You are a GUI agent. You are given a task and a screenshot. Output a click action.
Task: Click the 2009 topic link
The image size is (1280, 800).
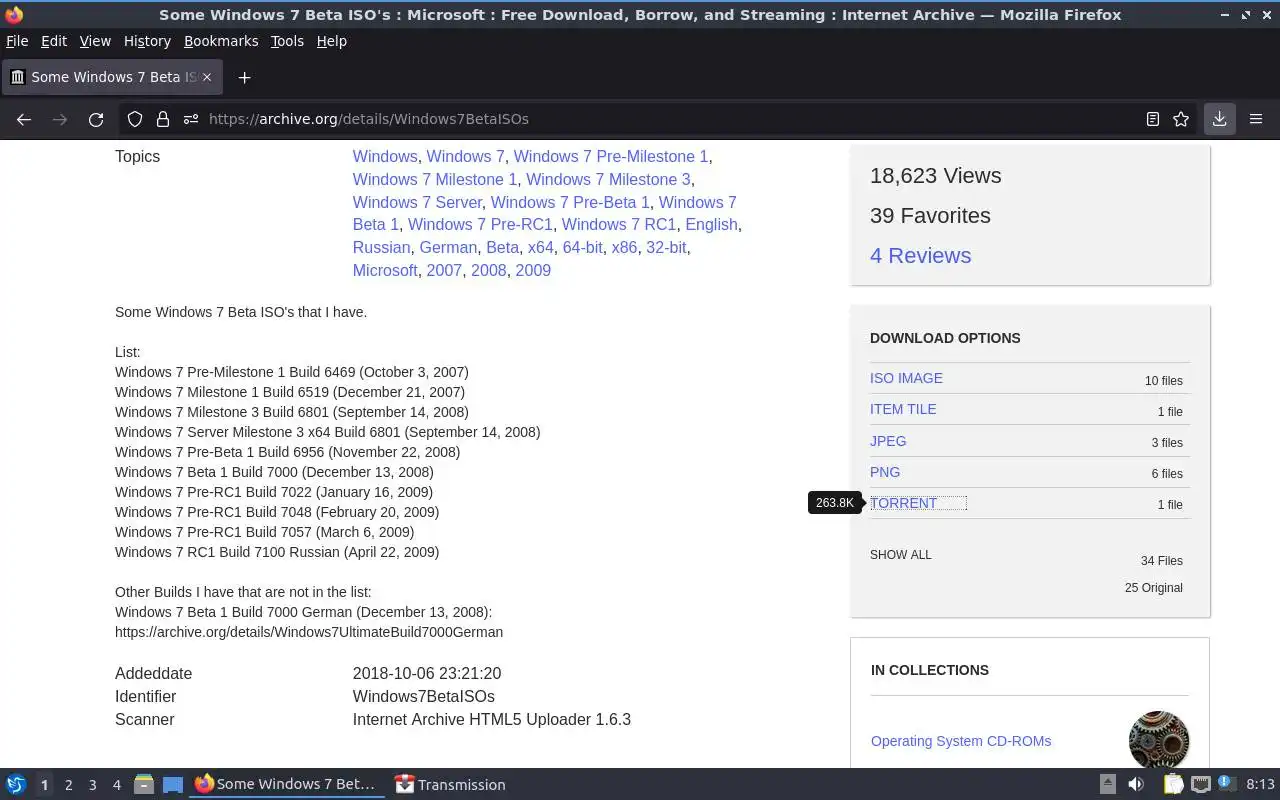(x=533, y=270)
